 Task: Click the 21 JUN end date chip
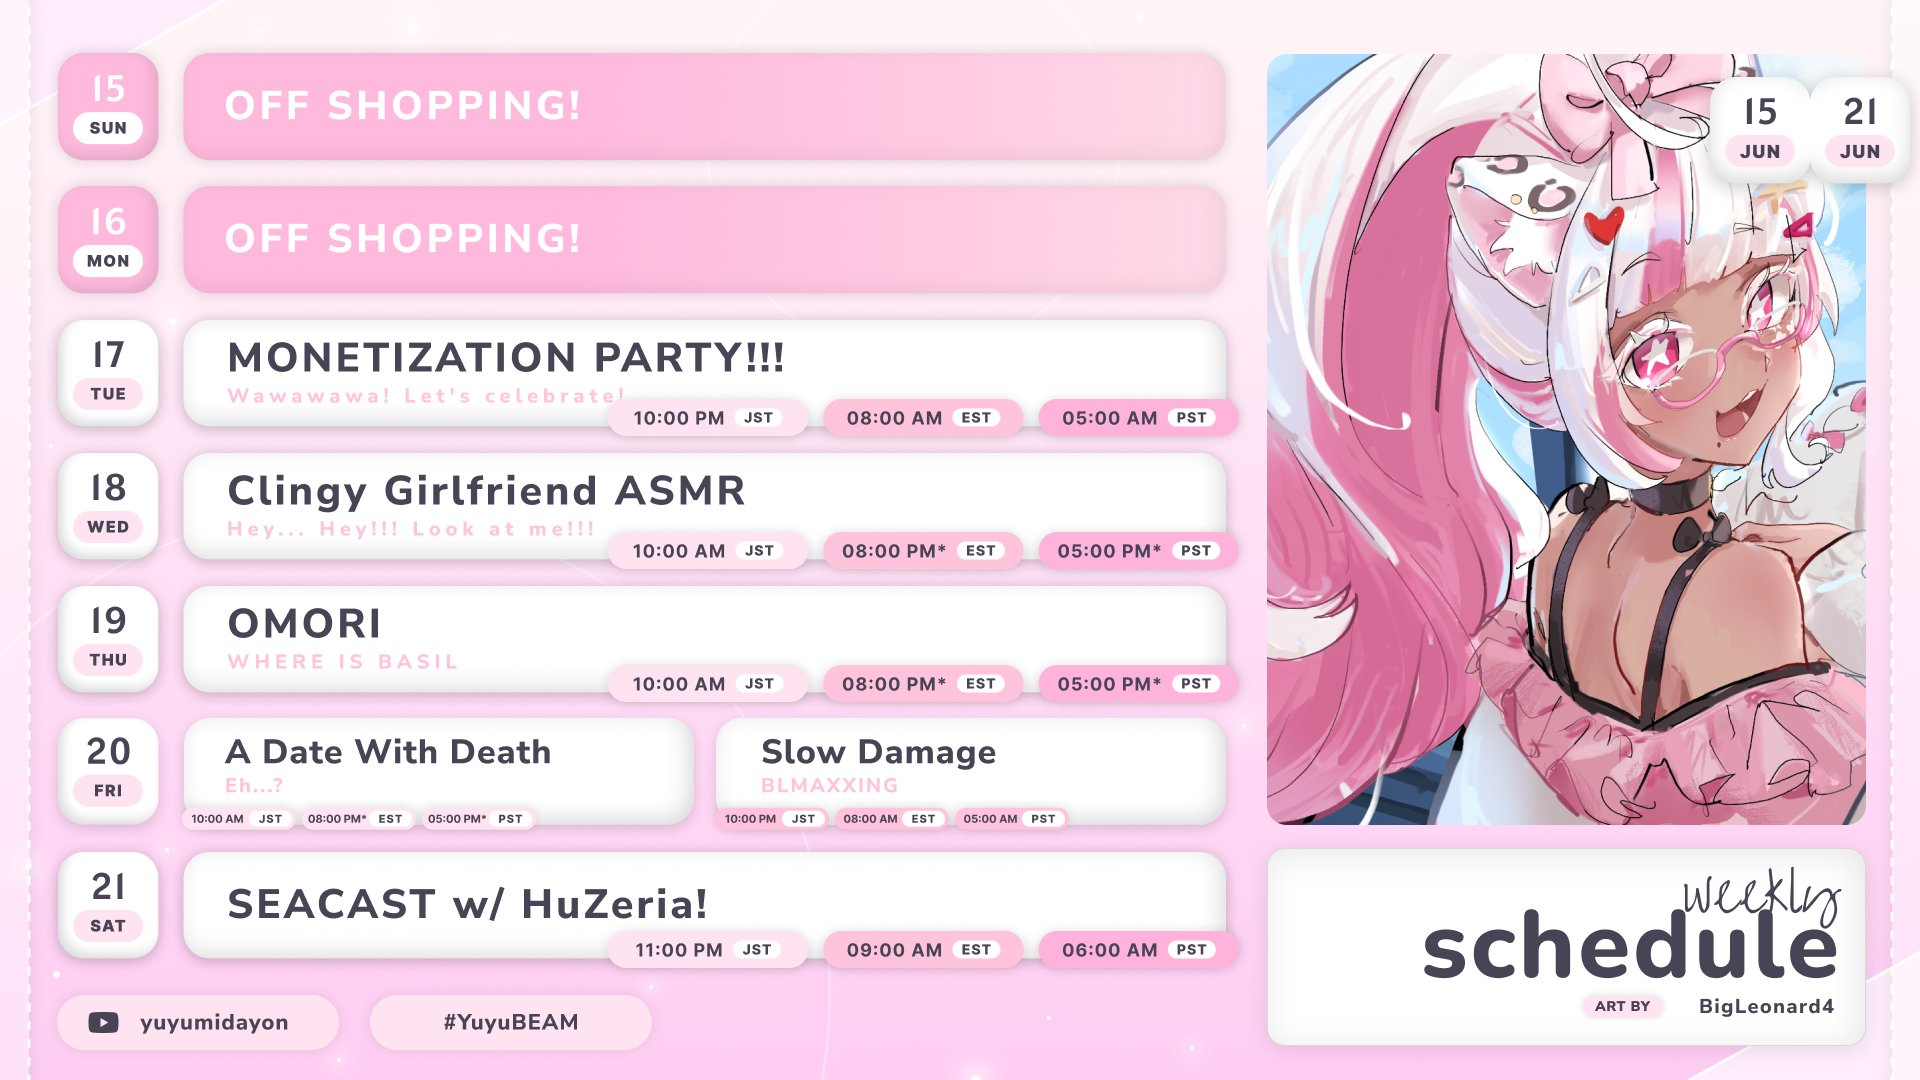pos(1860,130)
